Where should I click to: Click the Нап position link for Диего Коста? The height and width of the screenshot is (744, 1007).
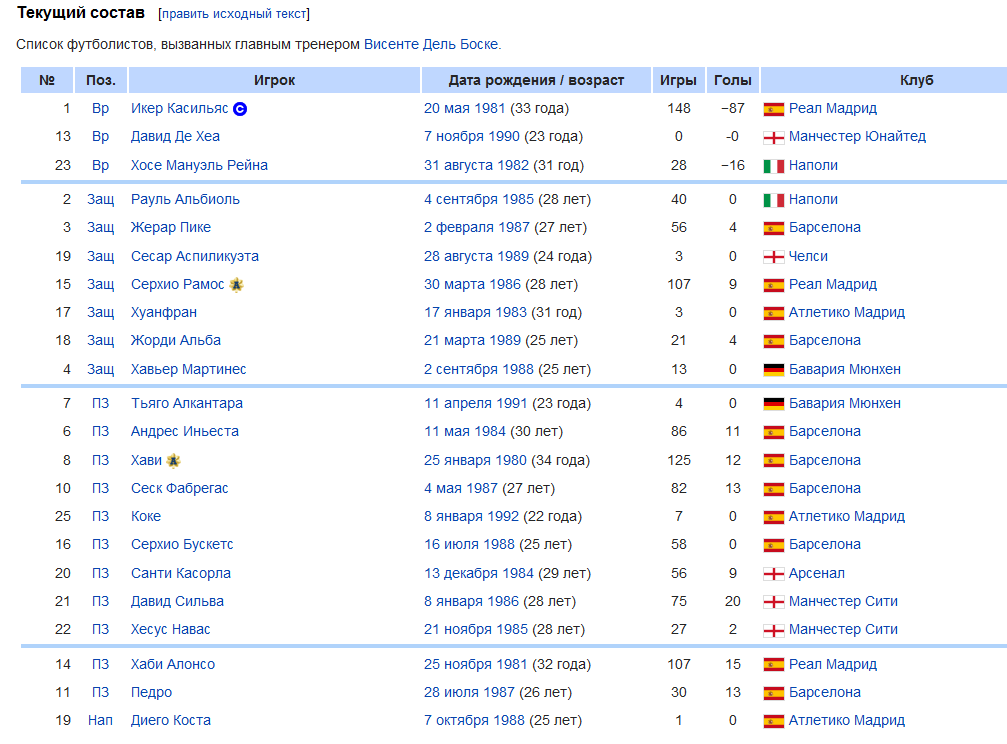[x=100, y=721]
